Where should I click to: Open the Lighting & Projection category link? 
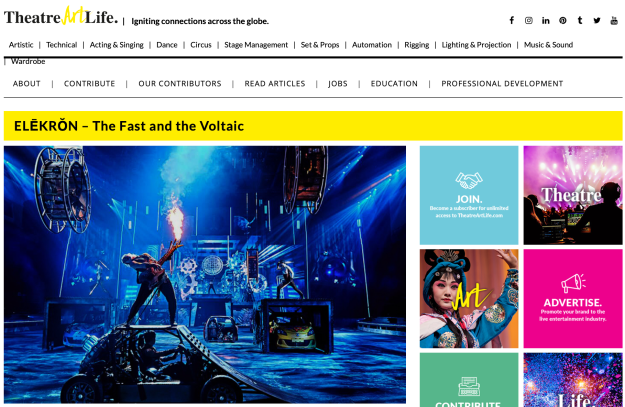(476, 45)
